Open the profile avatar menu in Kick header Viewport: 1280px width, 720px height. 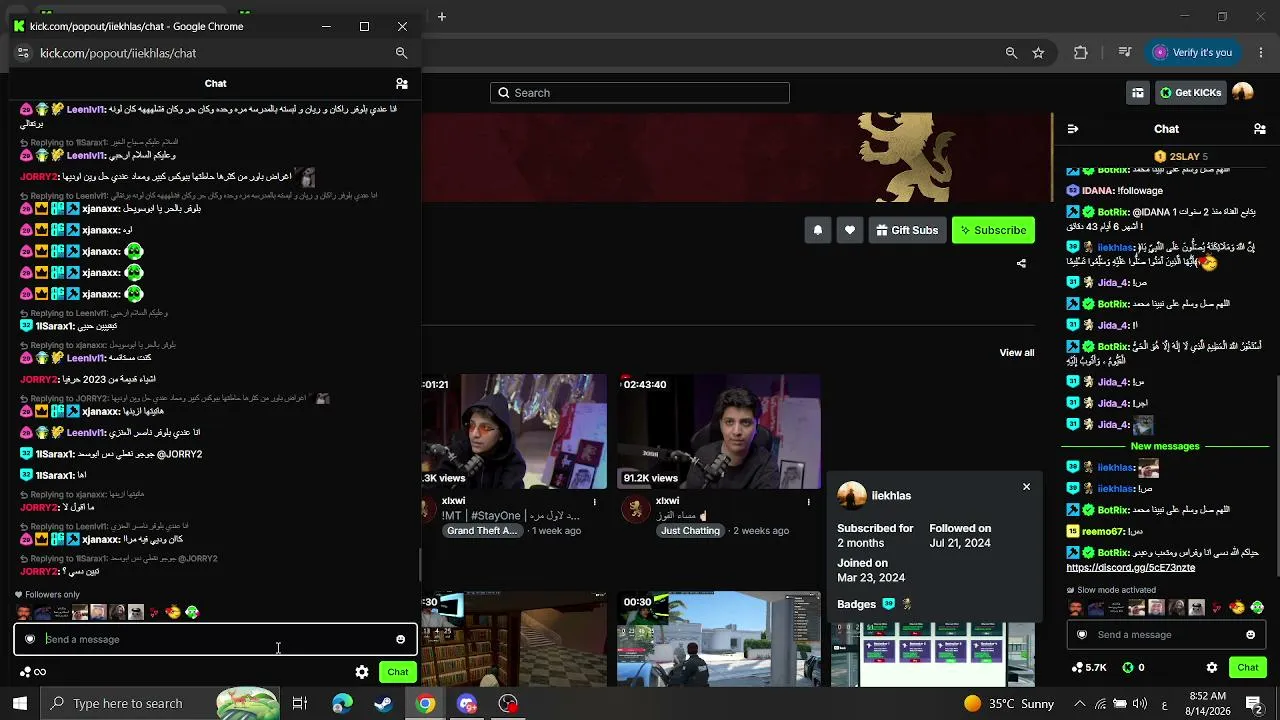point(1242,92)
